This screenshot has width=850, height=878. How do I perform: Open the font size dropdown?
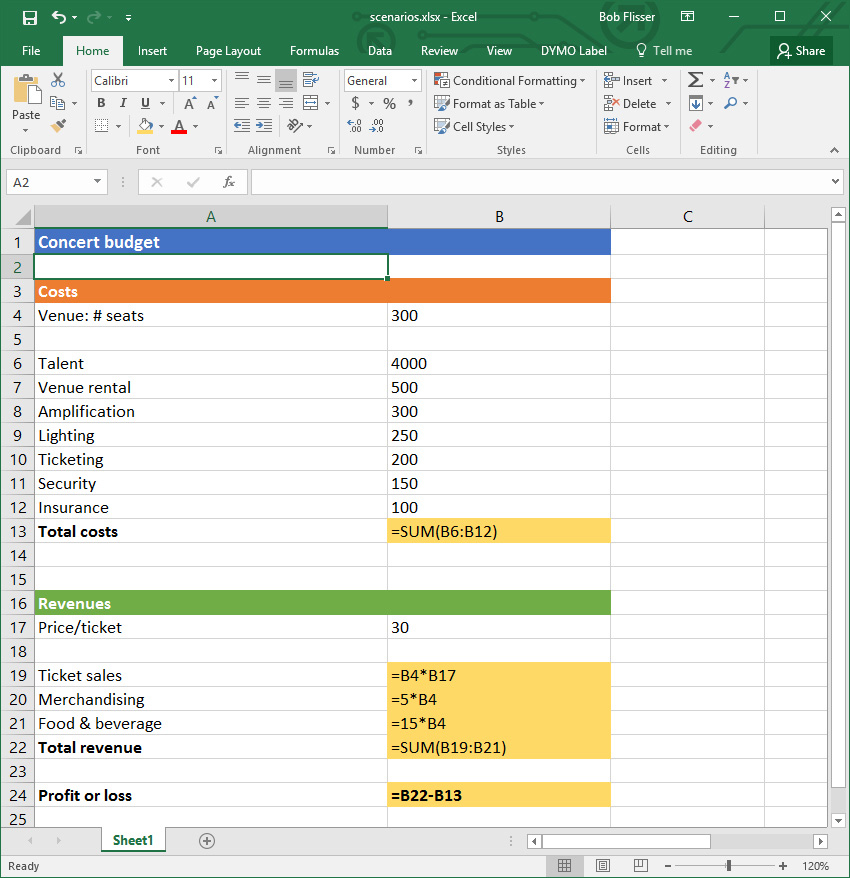(214, 81)
